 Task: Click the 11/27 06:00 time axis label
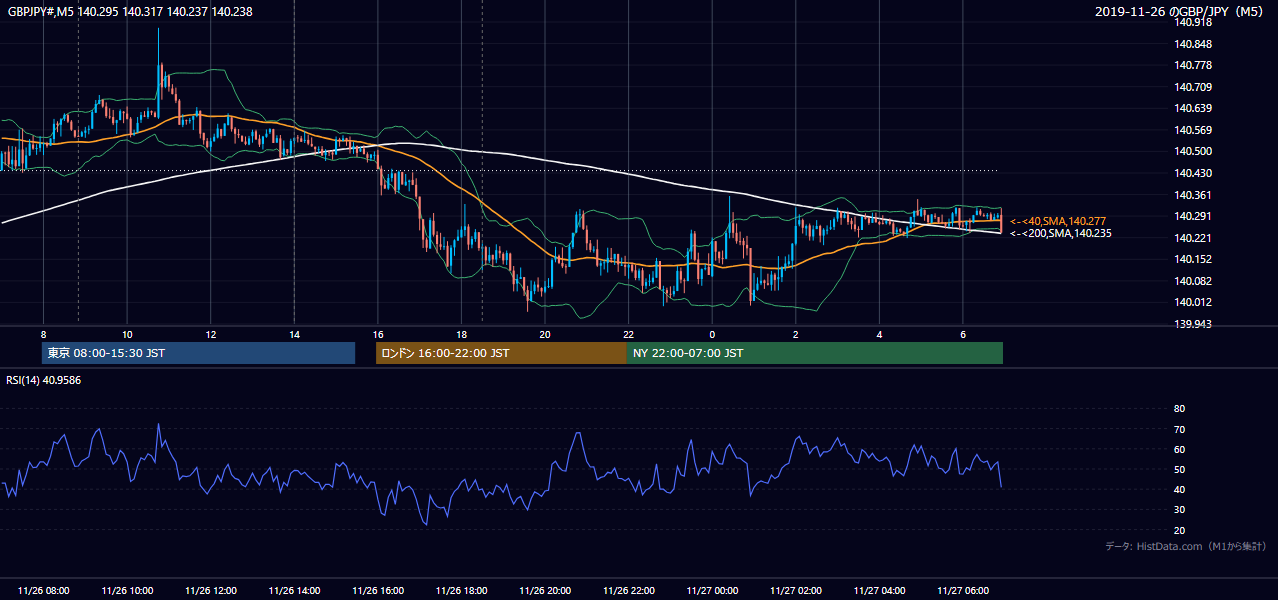[962, 591]
